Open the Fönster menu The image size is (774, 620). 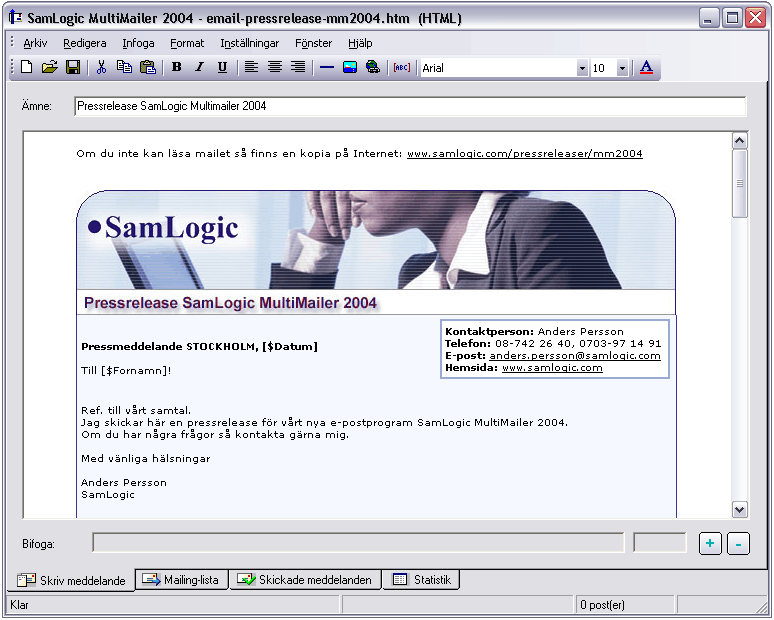[313, 43]
